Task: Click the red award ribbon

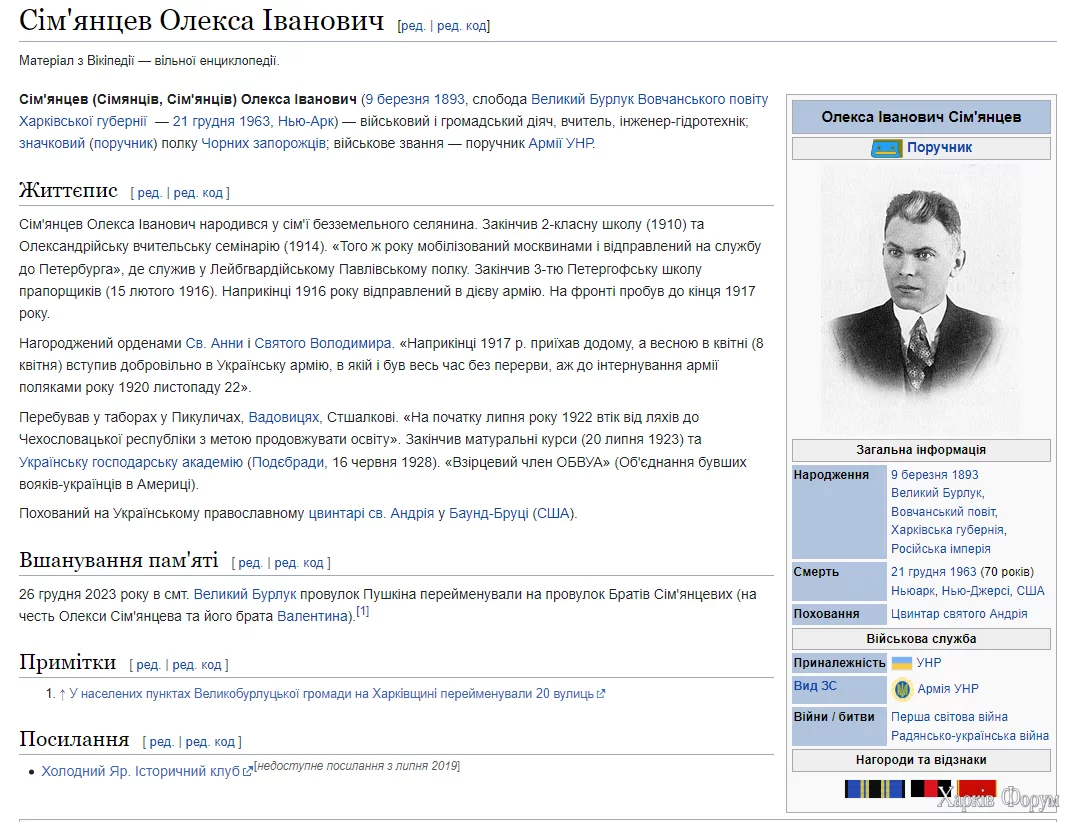Action: point(976,789)
